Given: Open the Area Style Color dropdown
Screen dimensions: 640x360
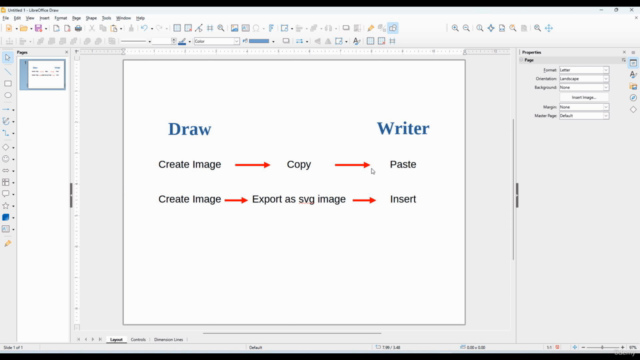Looking at the screenshot, I should click(216, 41).
